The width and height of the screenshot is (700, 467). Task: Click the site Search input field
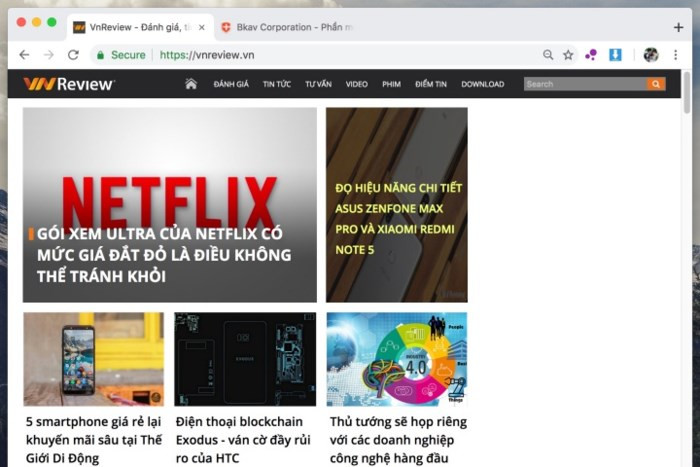[585, 84]
